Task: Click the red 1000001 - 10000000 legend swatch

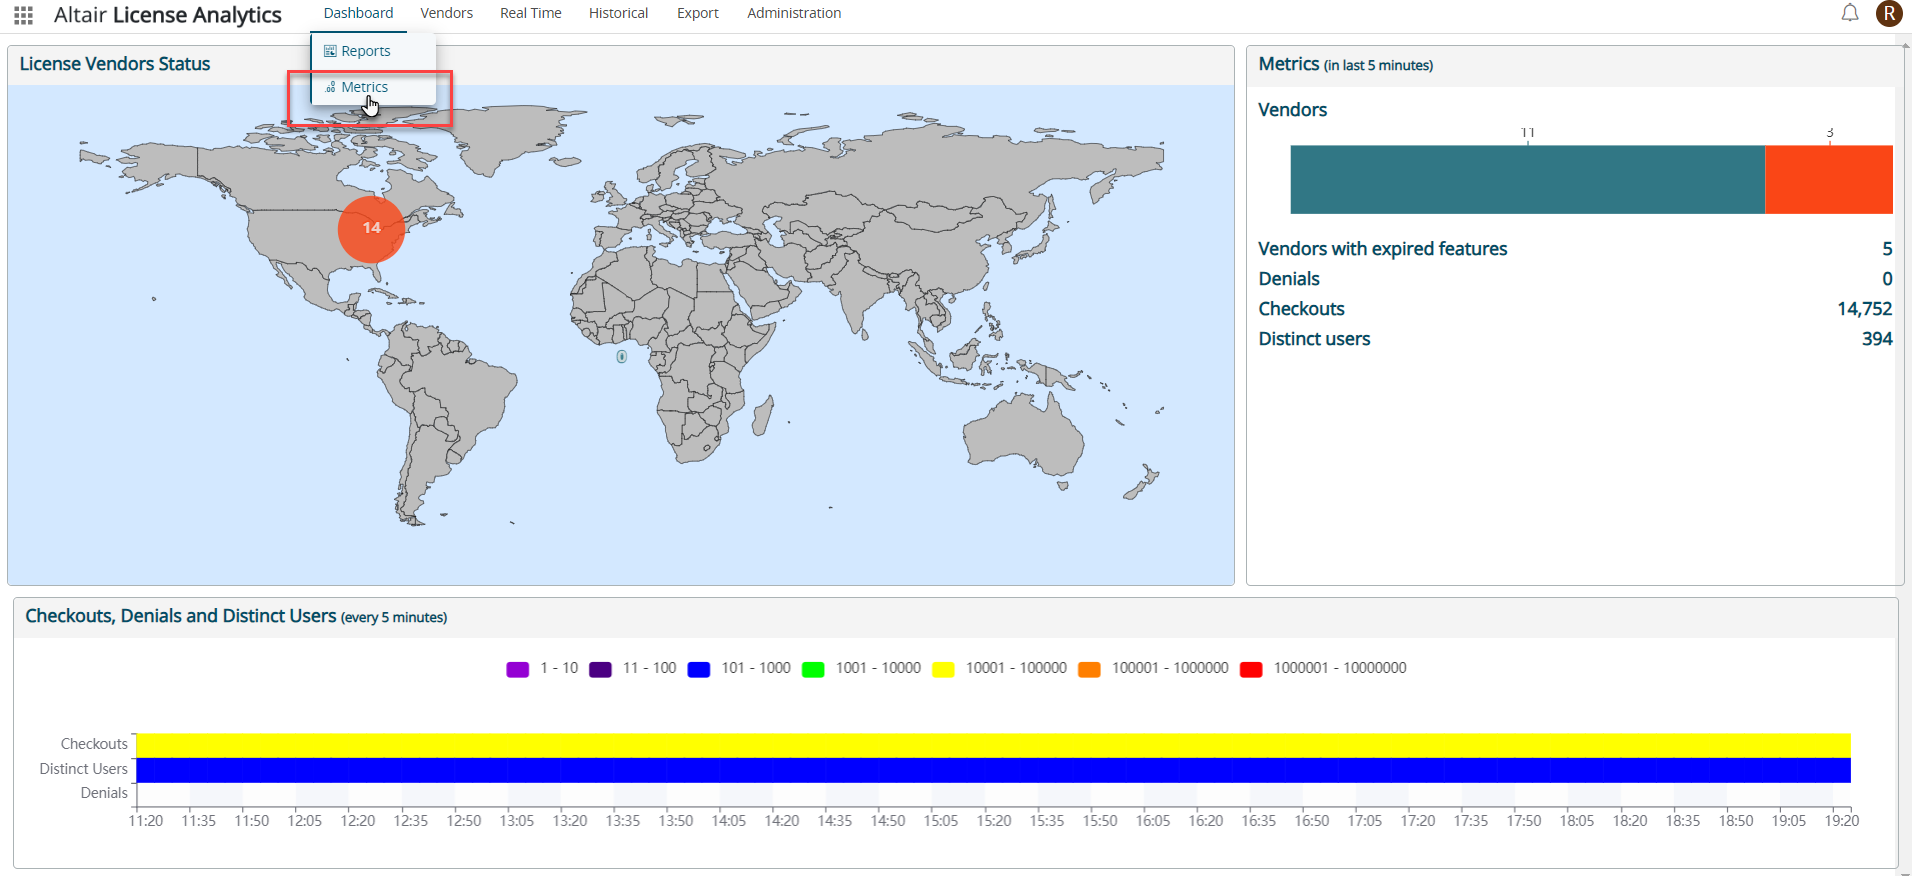Action: click(1250, 669)
